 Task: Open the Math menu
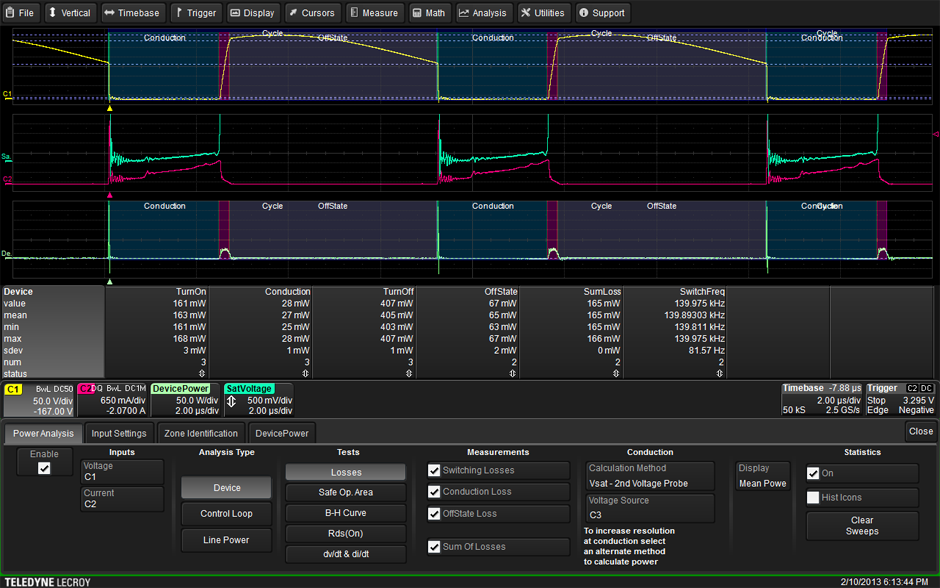[428, 13]
